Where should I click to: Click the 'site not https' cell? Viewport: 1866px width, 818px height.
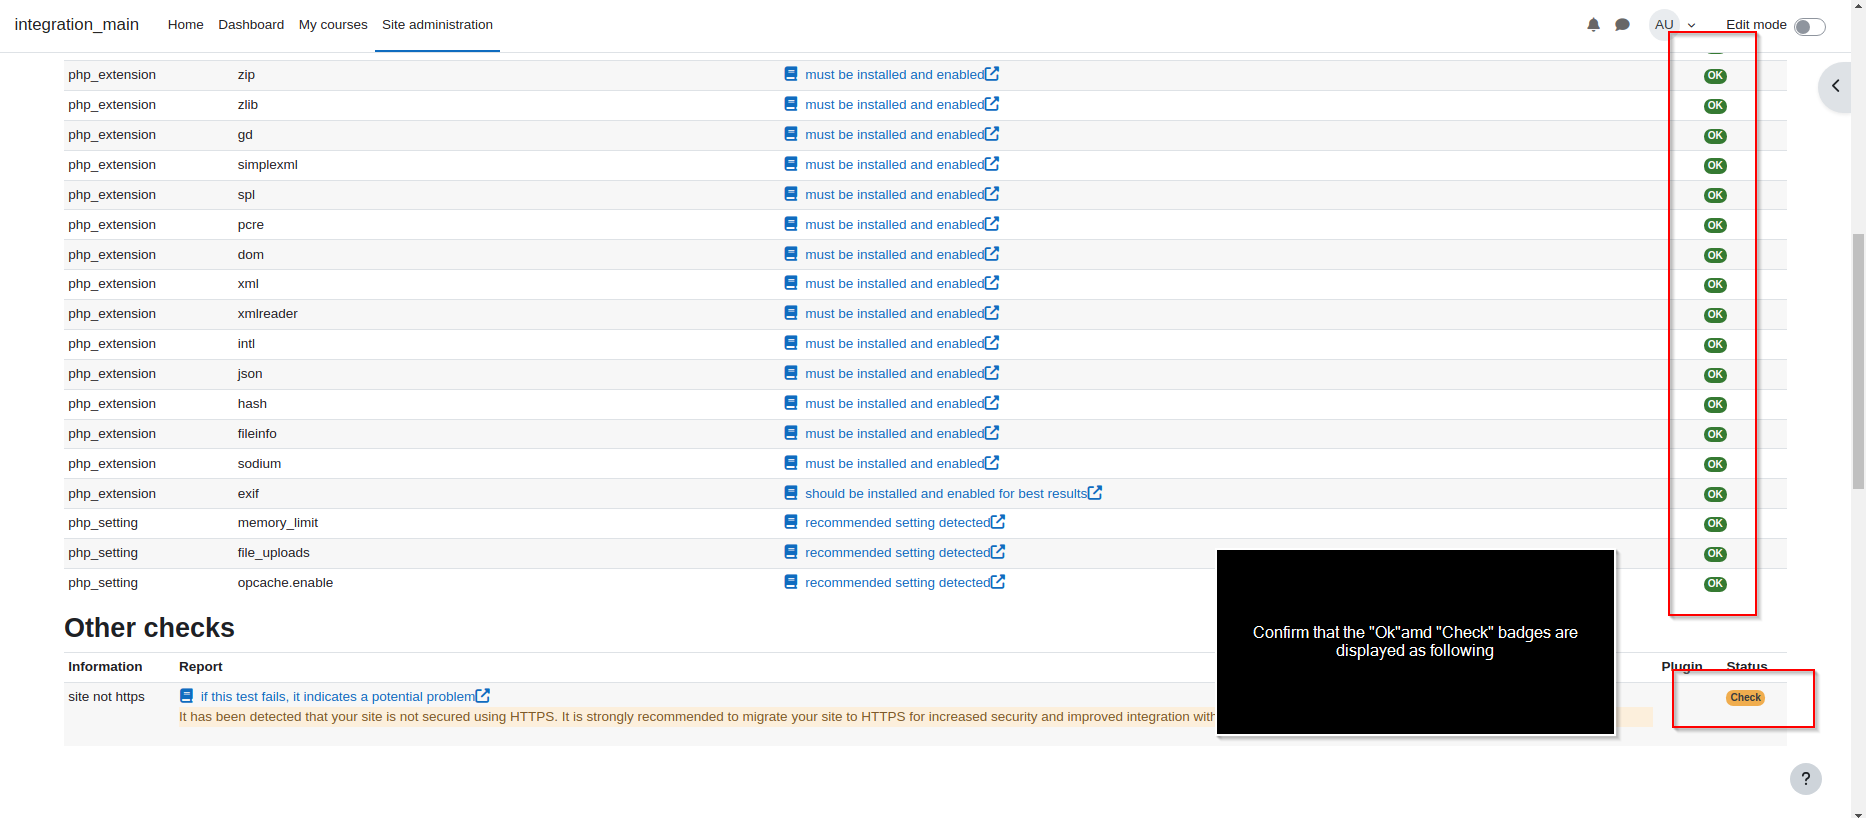106,697
